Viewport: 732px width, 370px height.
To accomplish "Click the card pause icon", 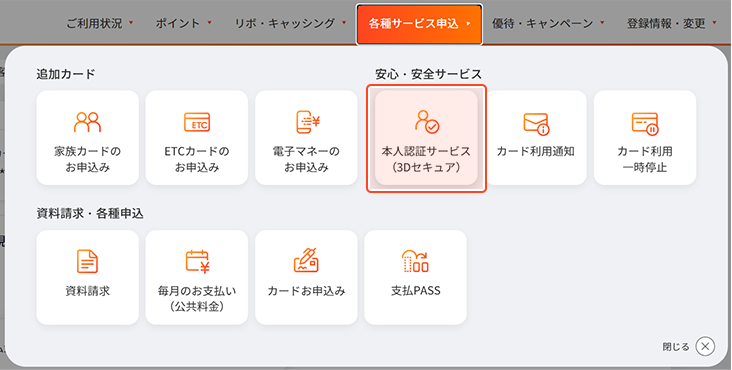I will click(x=645, y=124).
